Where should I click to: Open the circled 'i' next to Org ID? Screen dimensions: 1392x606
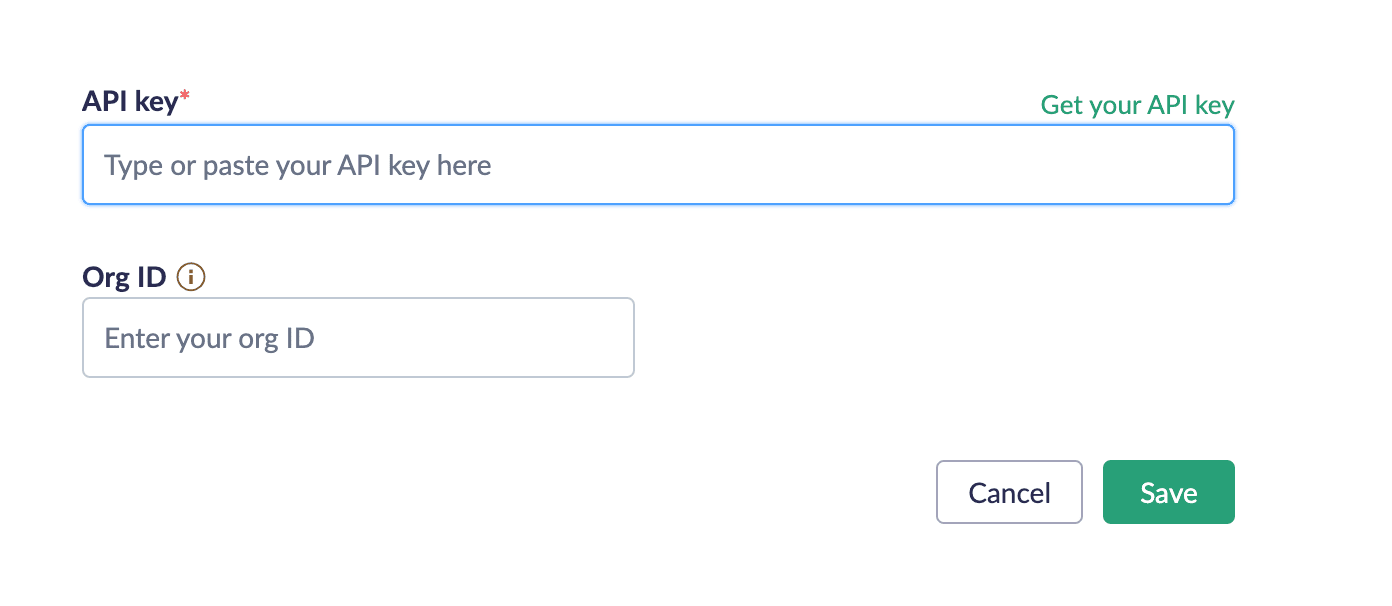pyautogui.click(x=190, y=277)
